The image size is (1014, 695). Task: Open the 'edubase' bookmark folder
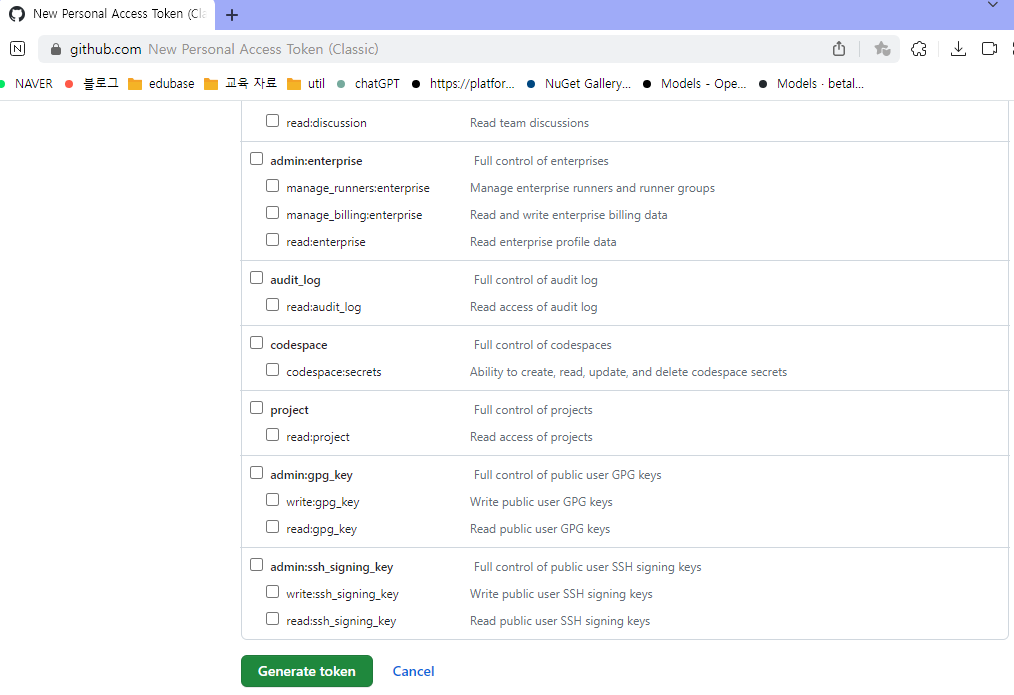(x=161, y=83)
